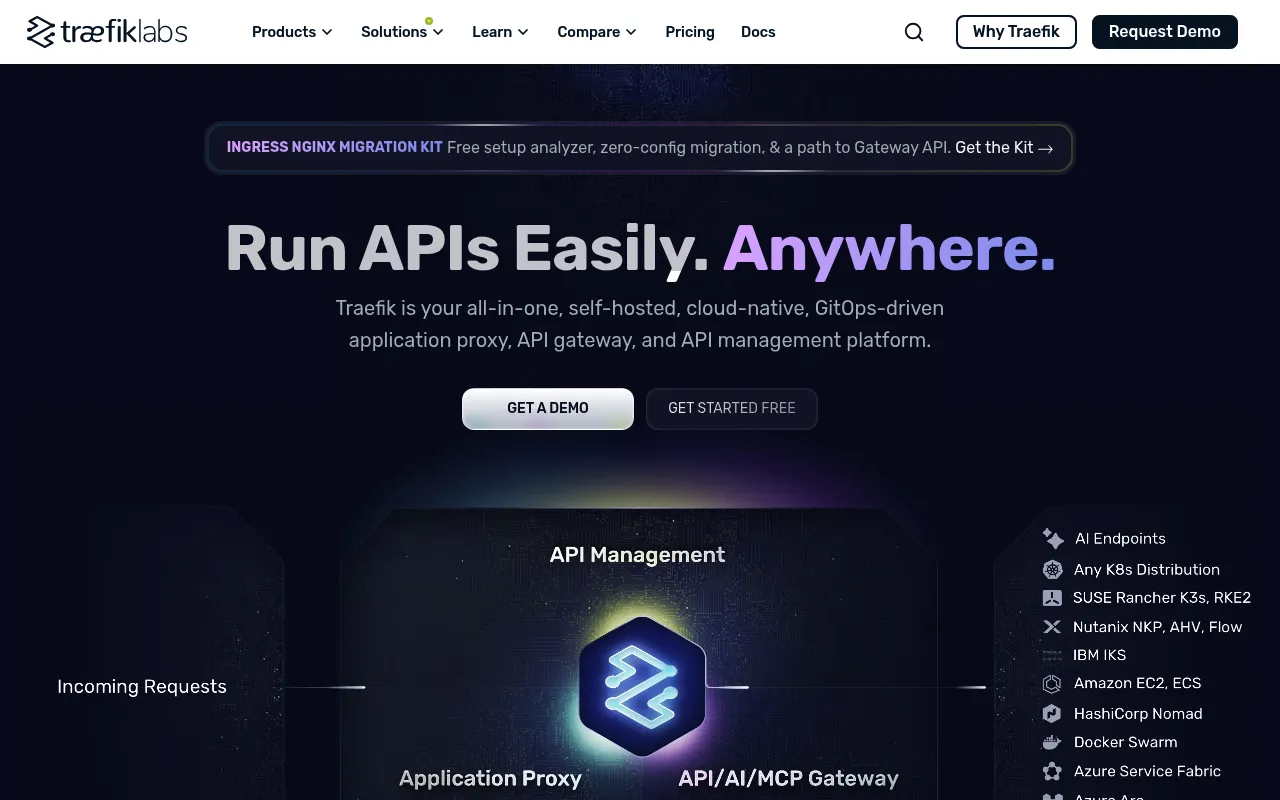Open the Products menu
This screenshot has width=1280, height=800.
[x=292, y=32]
